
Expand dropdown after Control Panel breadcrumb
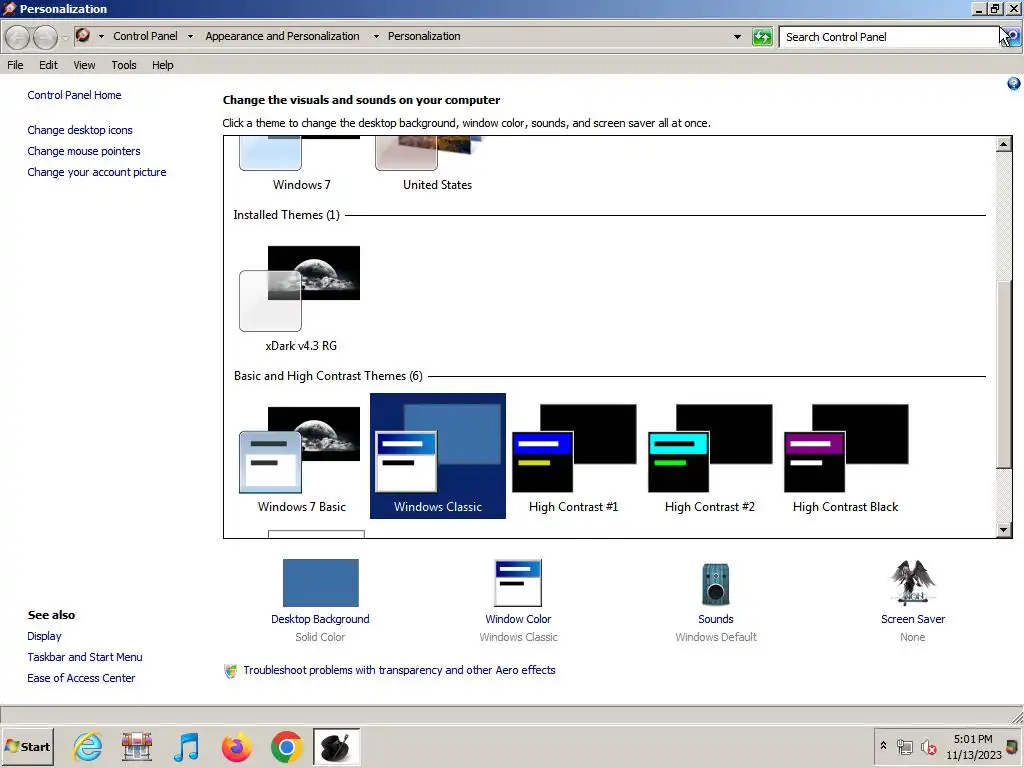pyautogui.click(x=190, y=37)
